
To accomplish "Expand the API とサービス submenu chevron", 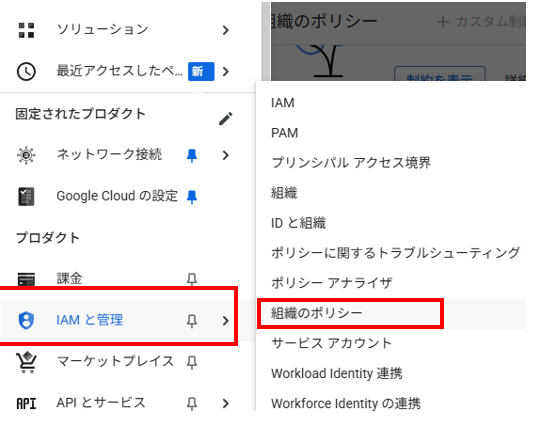I will [x=225, y=403].
